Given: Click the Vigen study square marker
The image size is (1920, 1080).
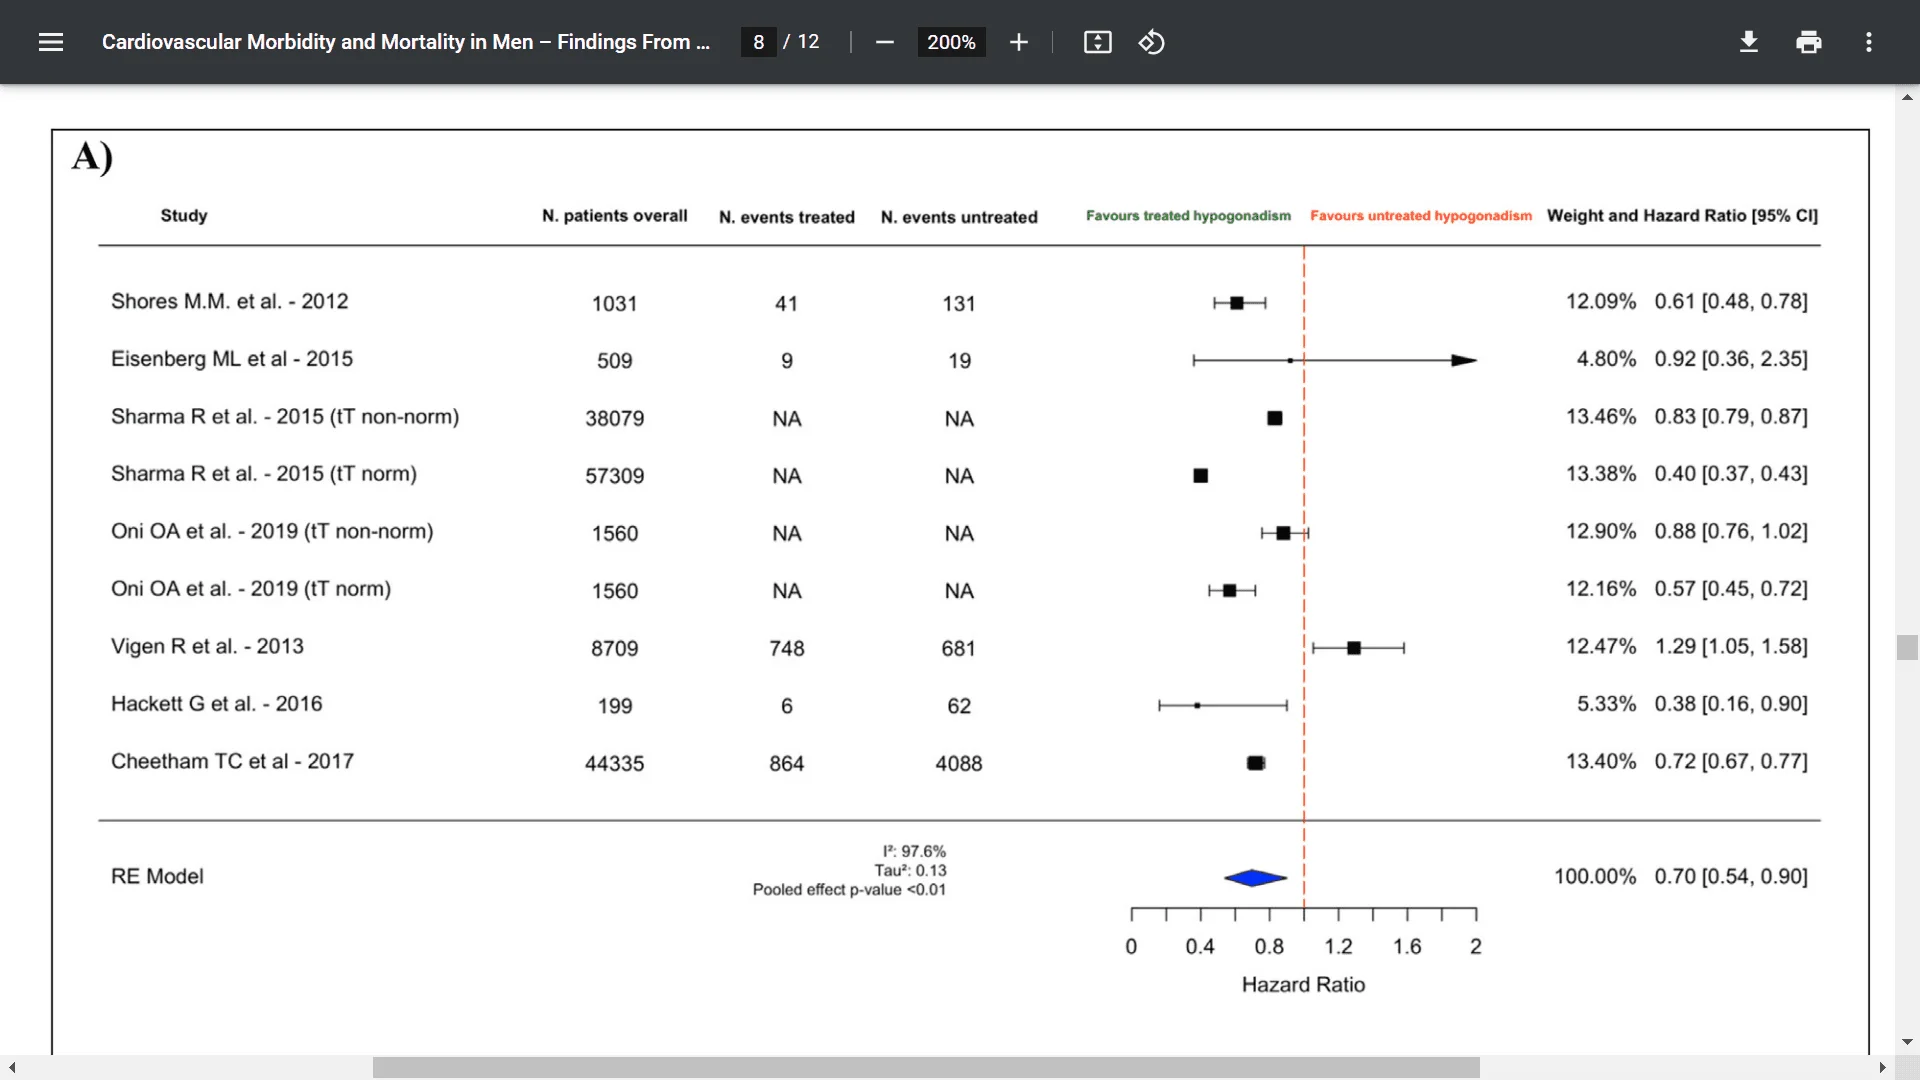Looking at the screenshot, I should 1354,648.
